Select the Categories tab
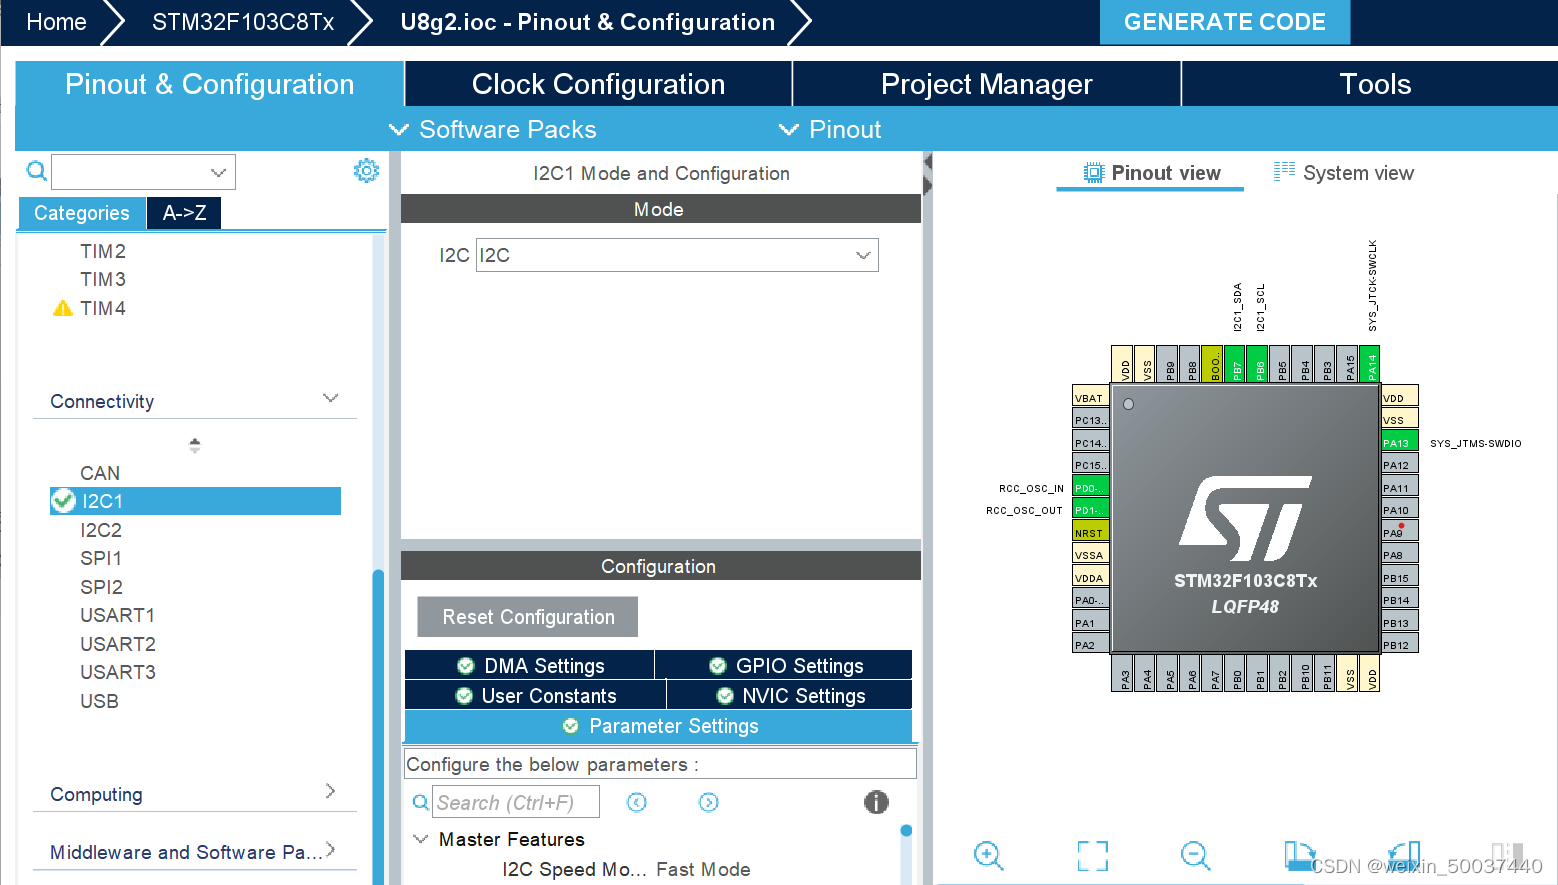 82,213
